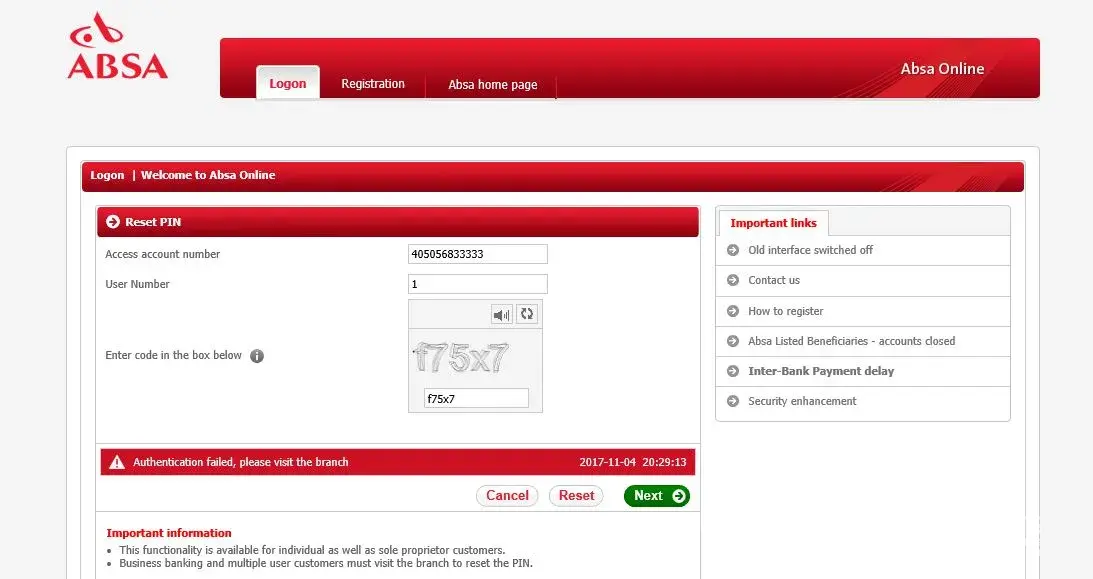Click the timestamp 2017-11-04 20:29:13
This screenshot has height=579, width=1093.
pos(633,462)
